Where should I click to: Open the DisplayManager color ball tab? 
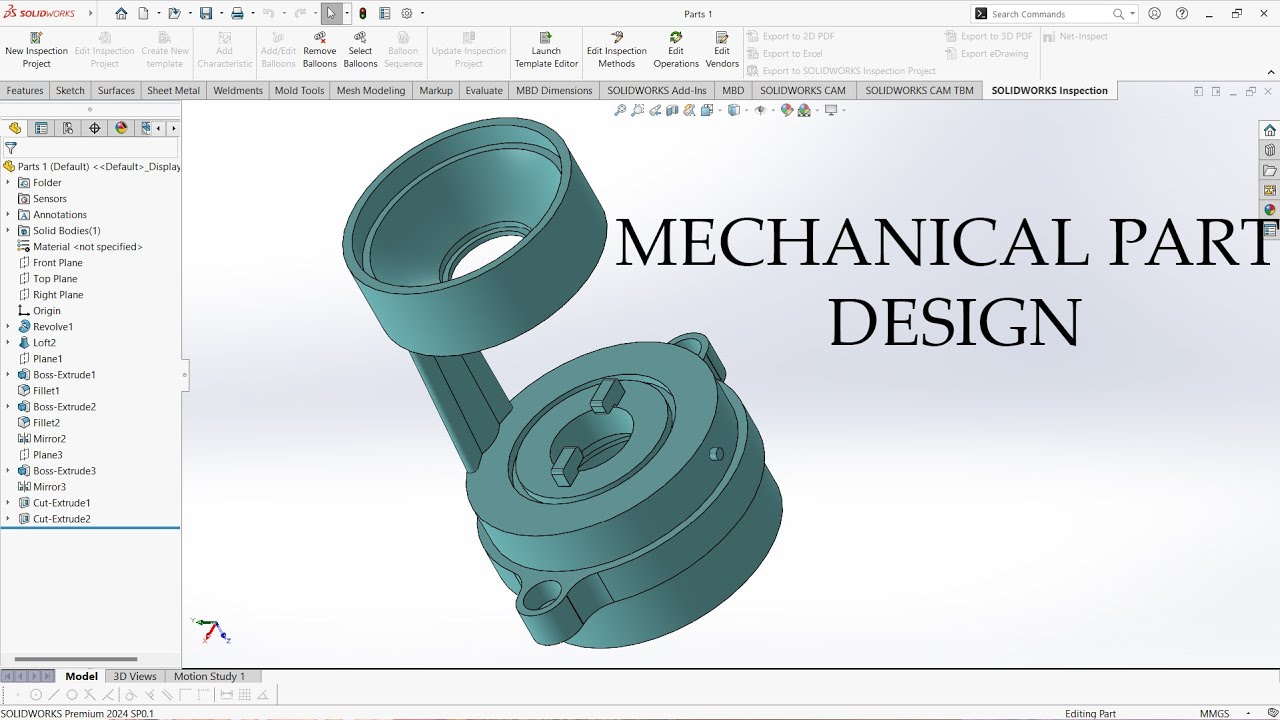[122, 128]
